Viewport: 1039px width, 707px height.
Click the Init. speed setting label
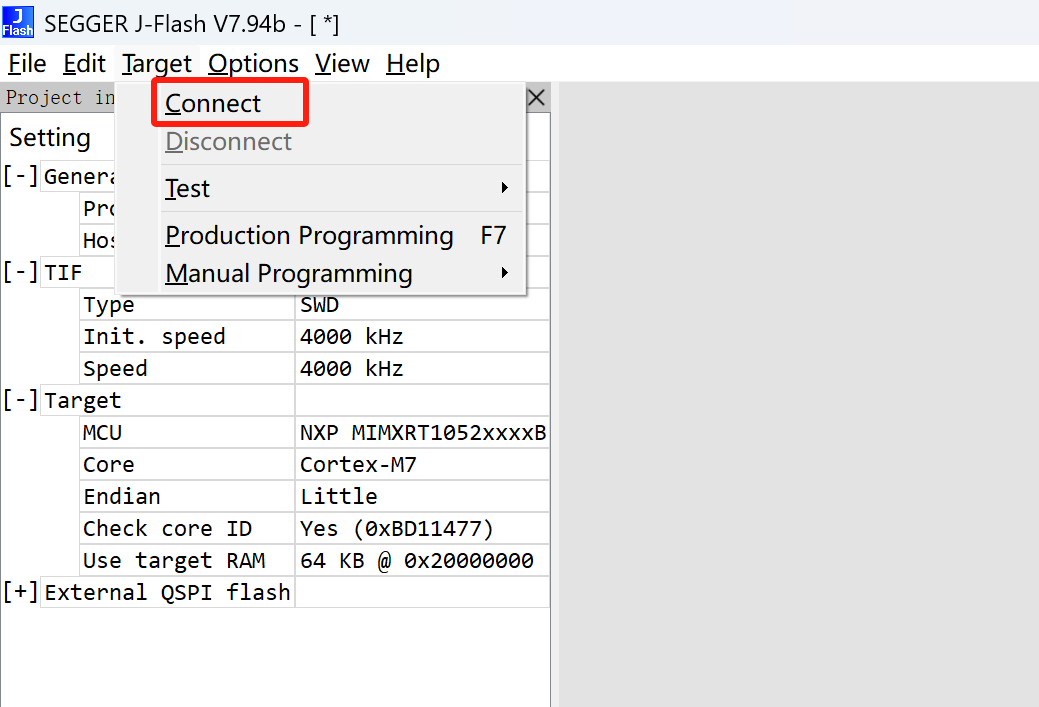tap(187, 337)
